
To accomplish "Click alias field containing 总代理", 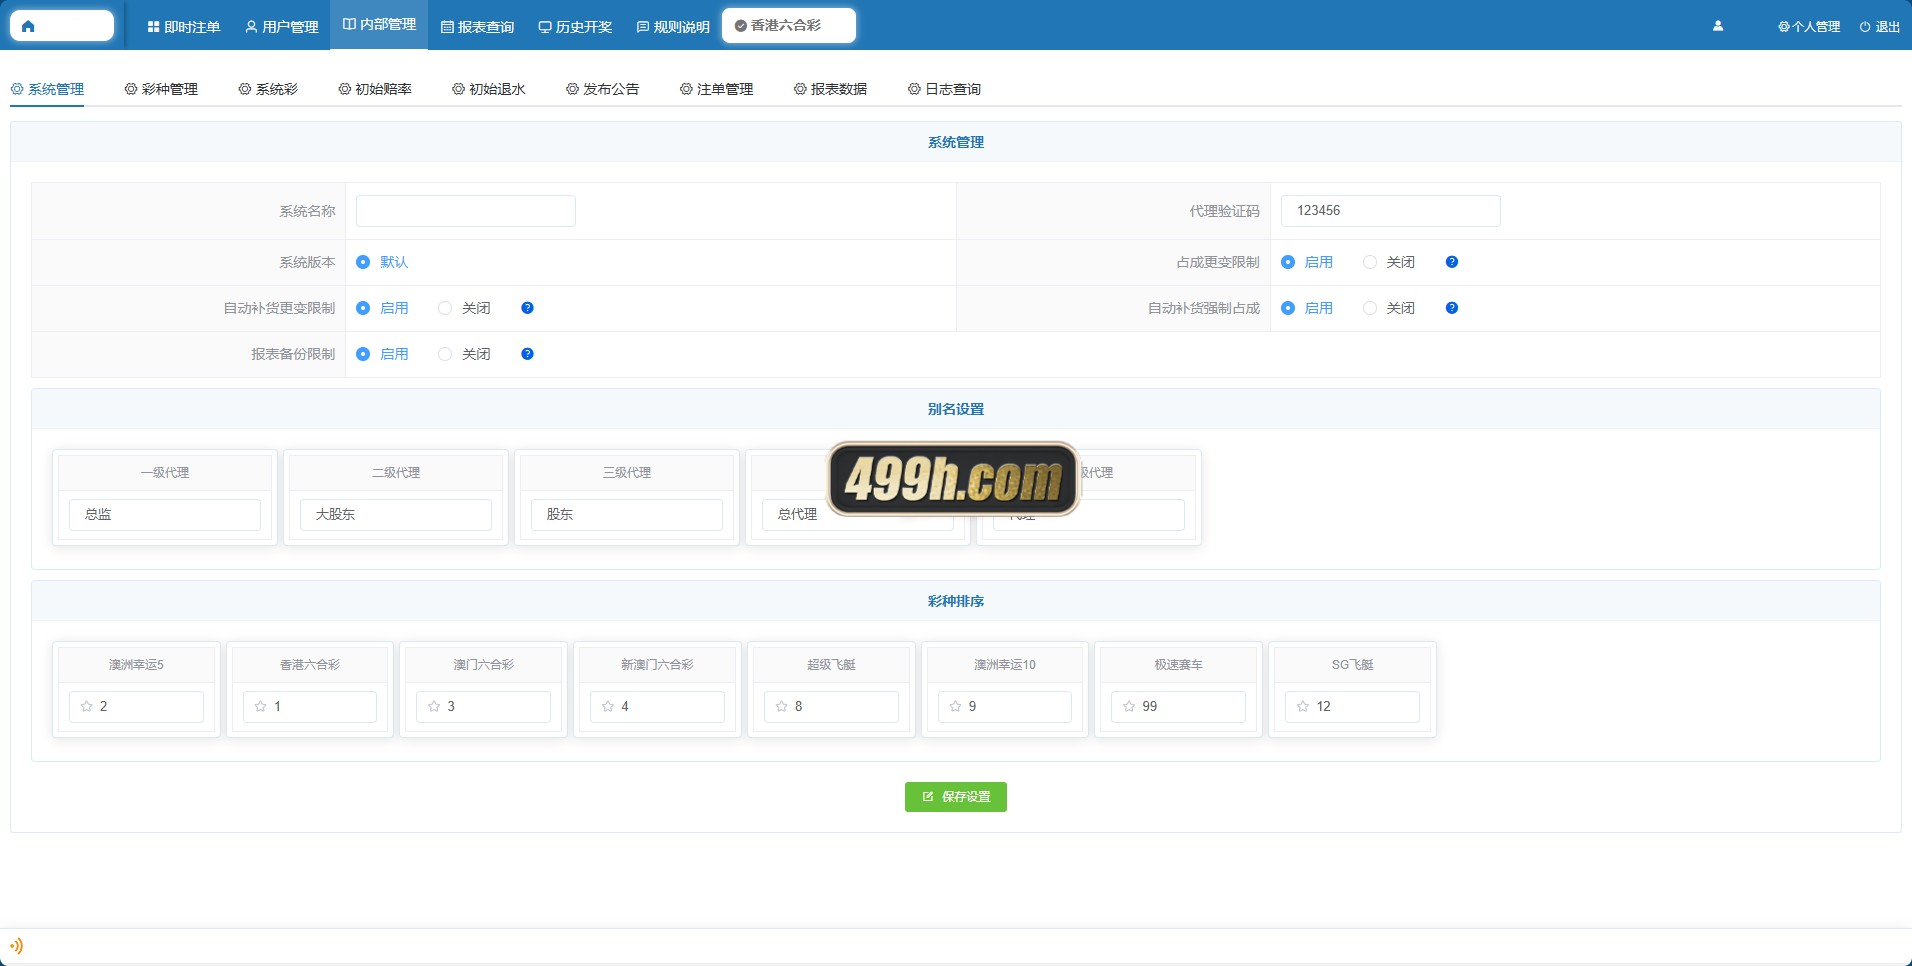I will pyautogui.click(x=858, y=515).
